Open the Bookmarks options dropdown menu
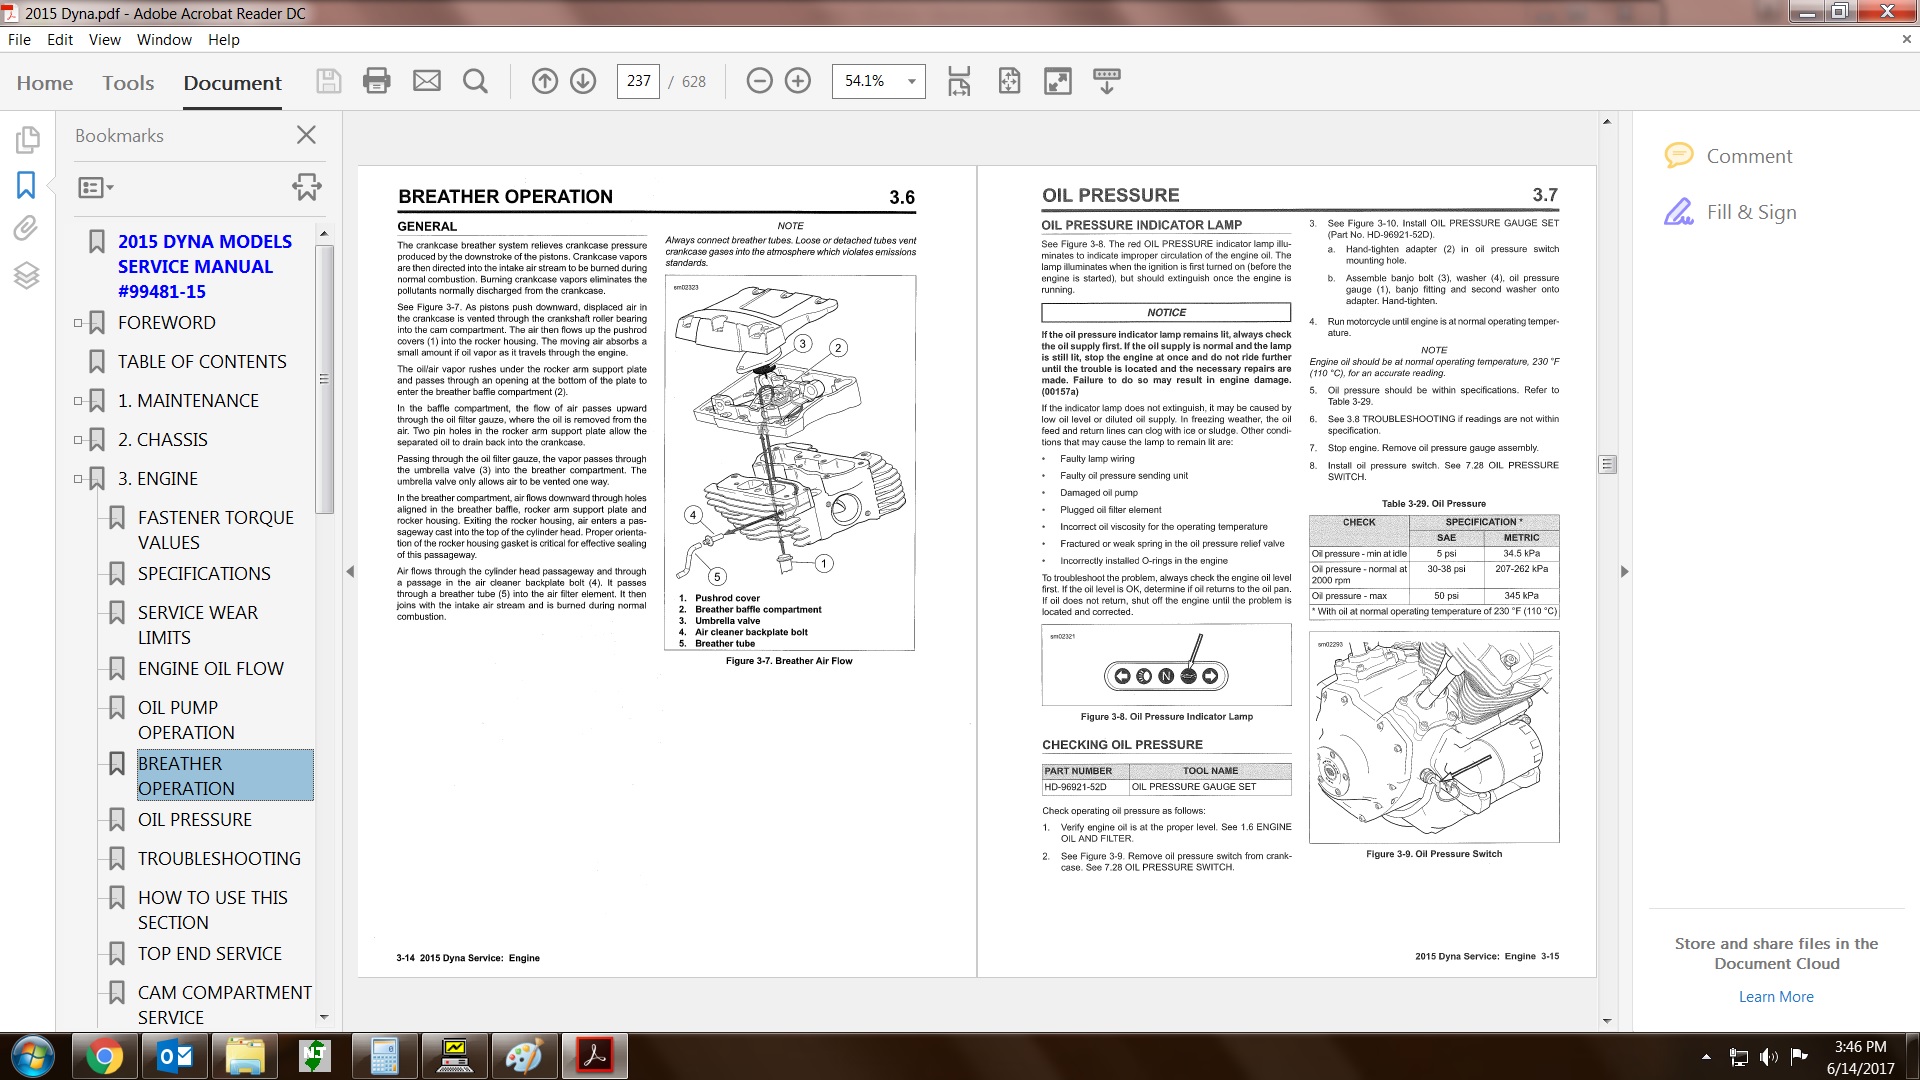The width and height of the screenshot is (1920, 1080). pyautogui.click(x=96, y=187)
